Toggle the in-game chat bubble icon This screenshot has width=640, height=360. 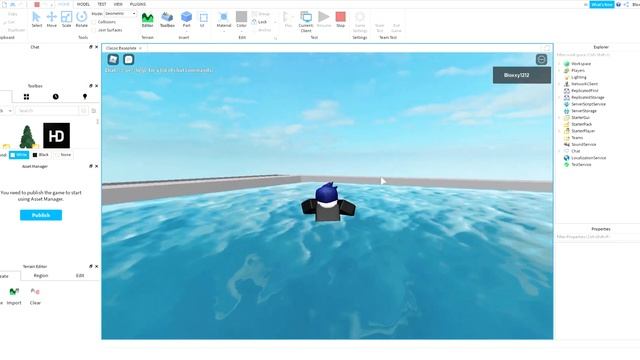click(129, 60)
